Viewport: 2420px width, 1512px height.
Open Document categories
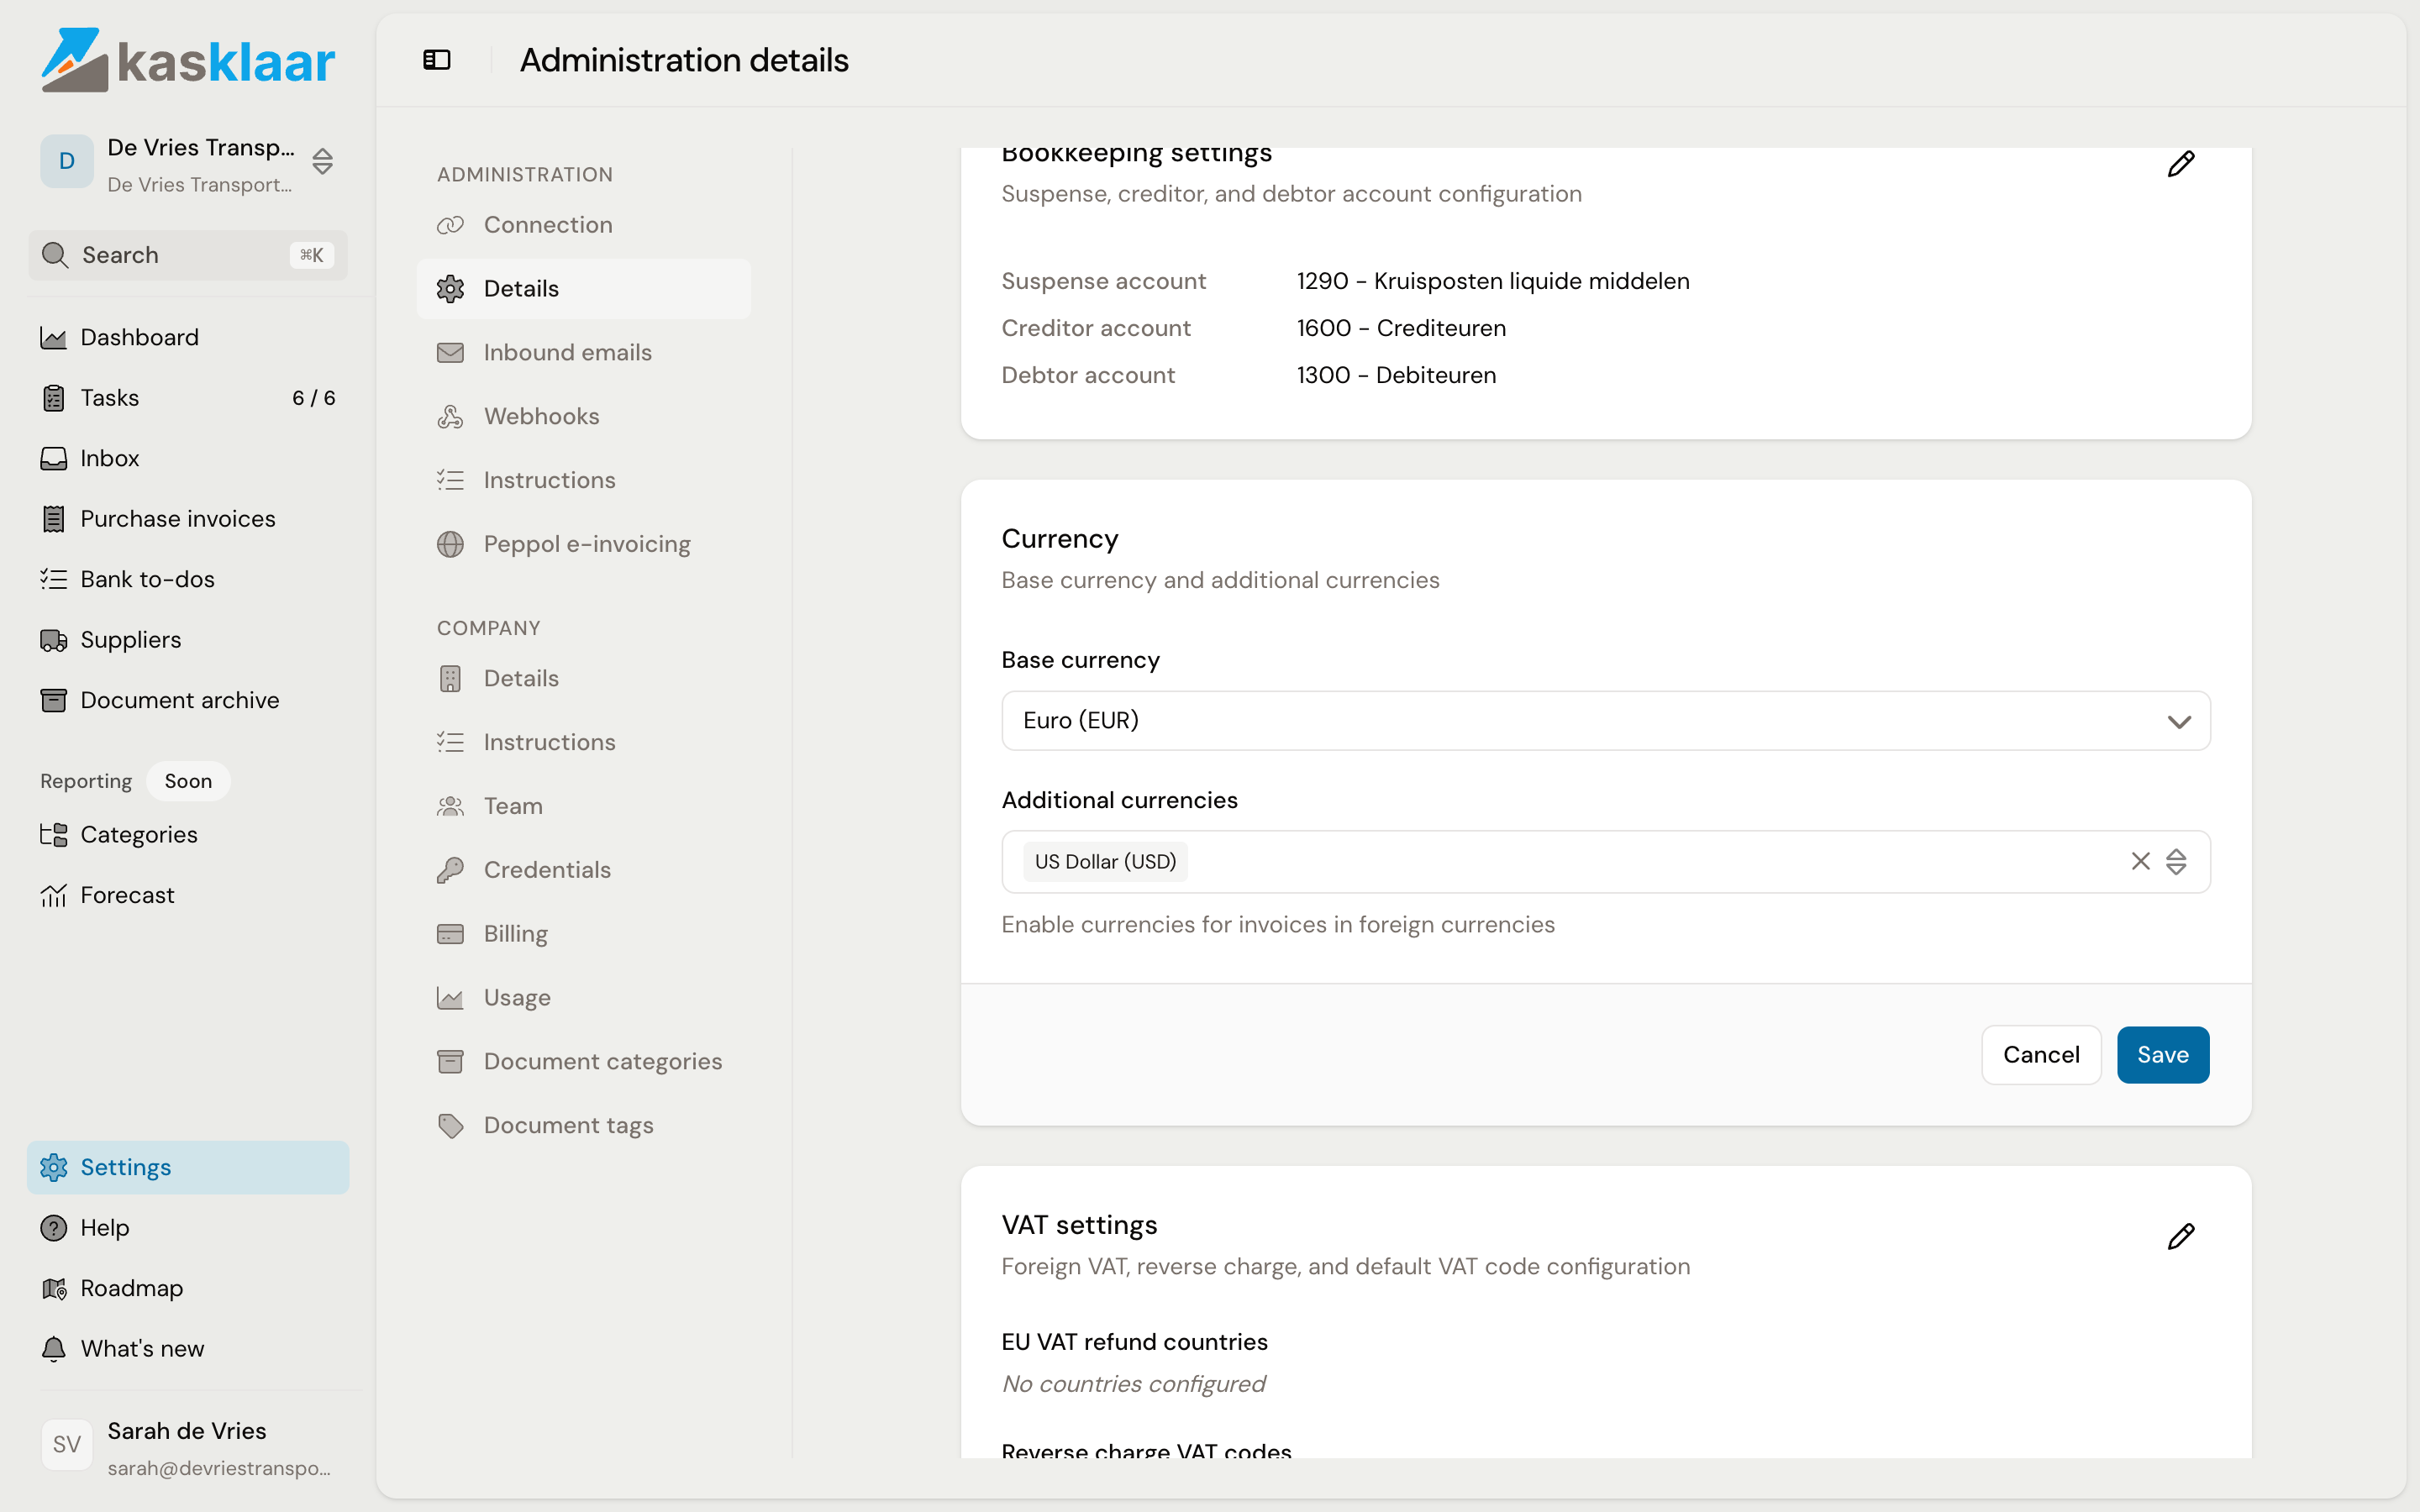point(584,1061)
